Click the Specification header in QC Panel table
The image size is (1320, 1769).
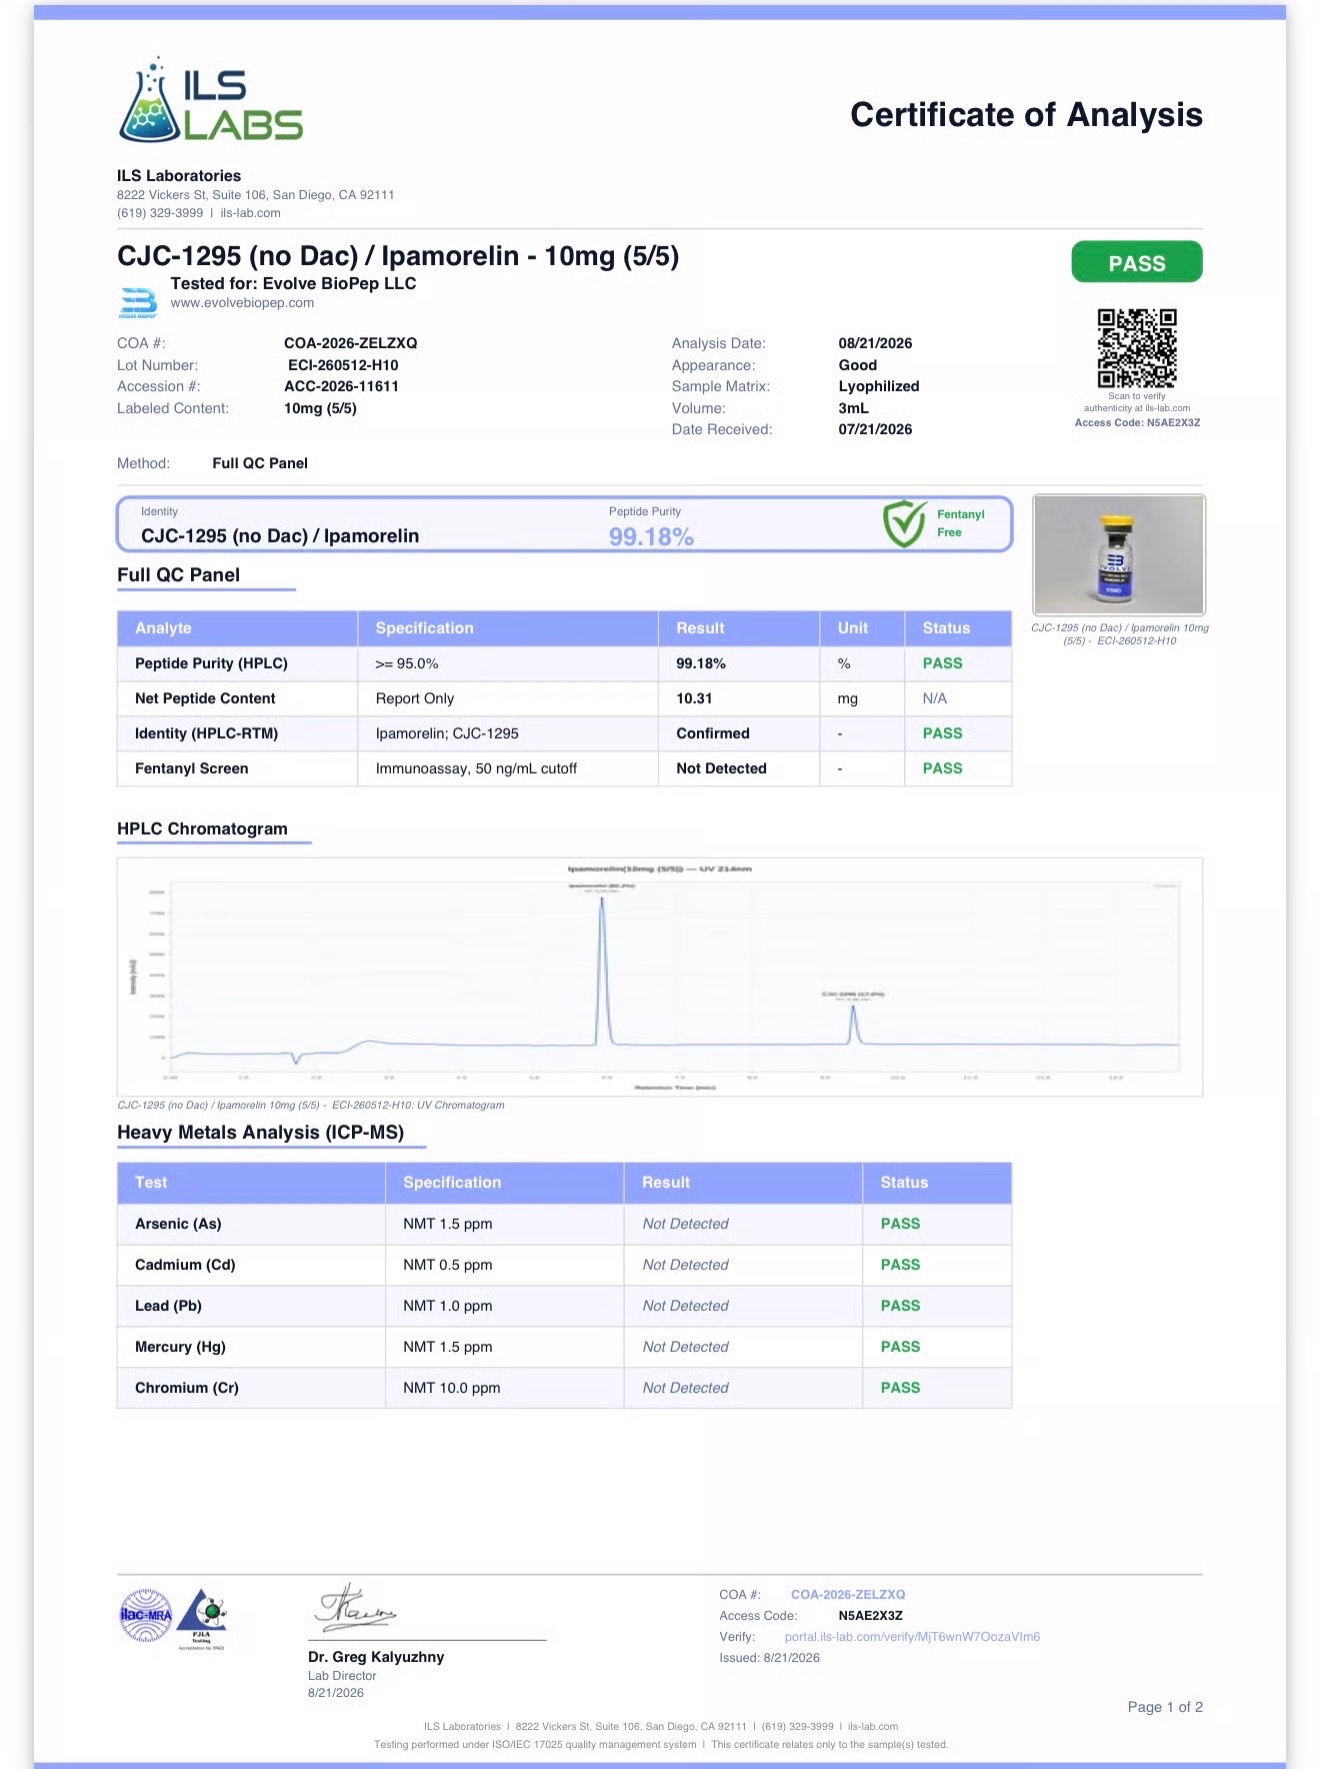click(424, 628)
